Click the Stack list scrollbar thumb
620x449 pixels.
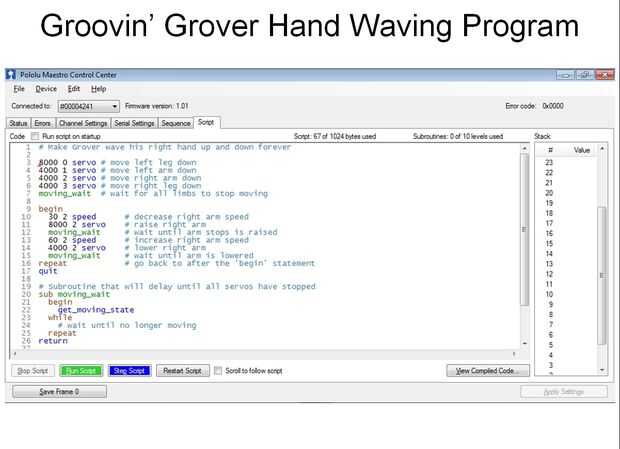point(602,275)
